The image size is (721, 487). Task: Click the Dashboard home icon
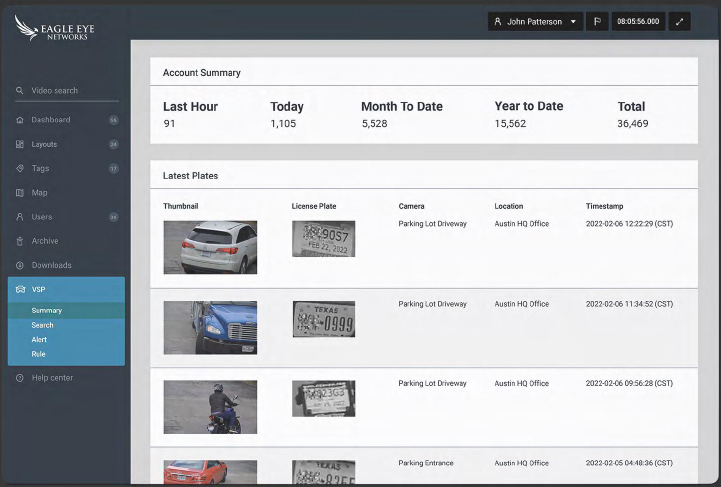coord(19,120)
